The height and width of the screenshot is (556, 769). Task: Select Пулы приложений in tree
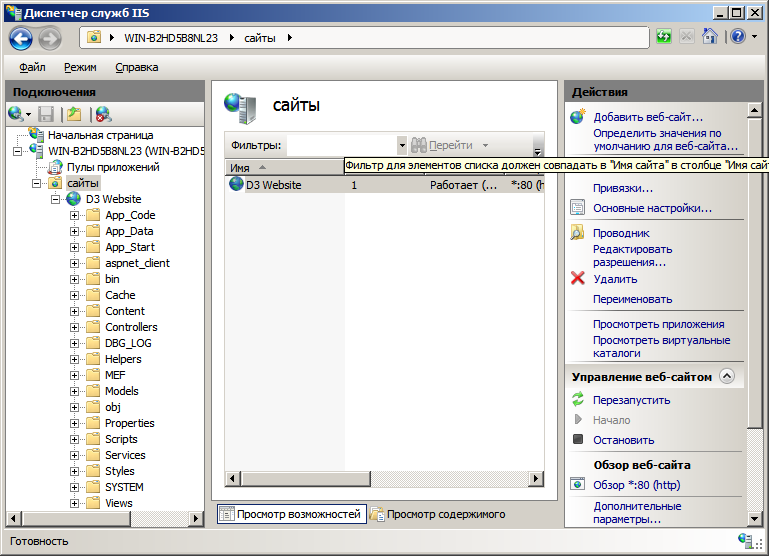(x=113, y=167)
